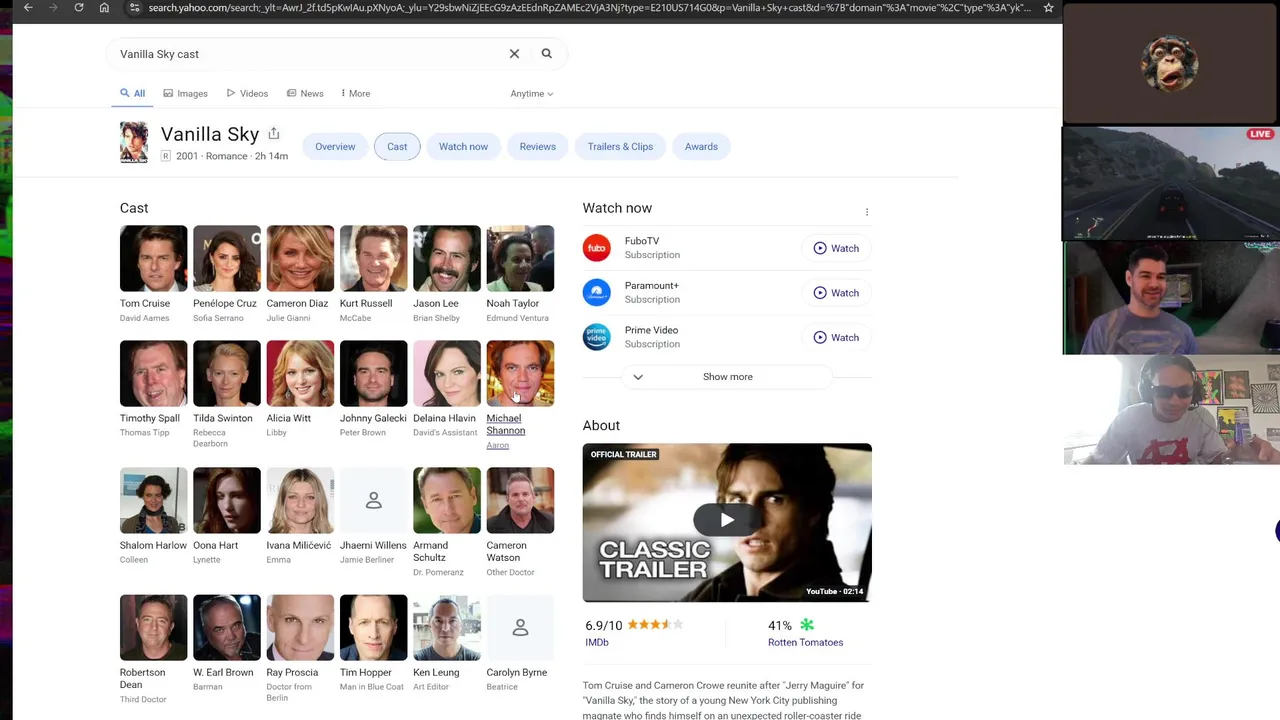Click Watch button for Paramount+
This screenshot has height=720, width=1280.
(836, 293)
